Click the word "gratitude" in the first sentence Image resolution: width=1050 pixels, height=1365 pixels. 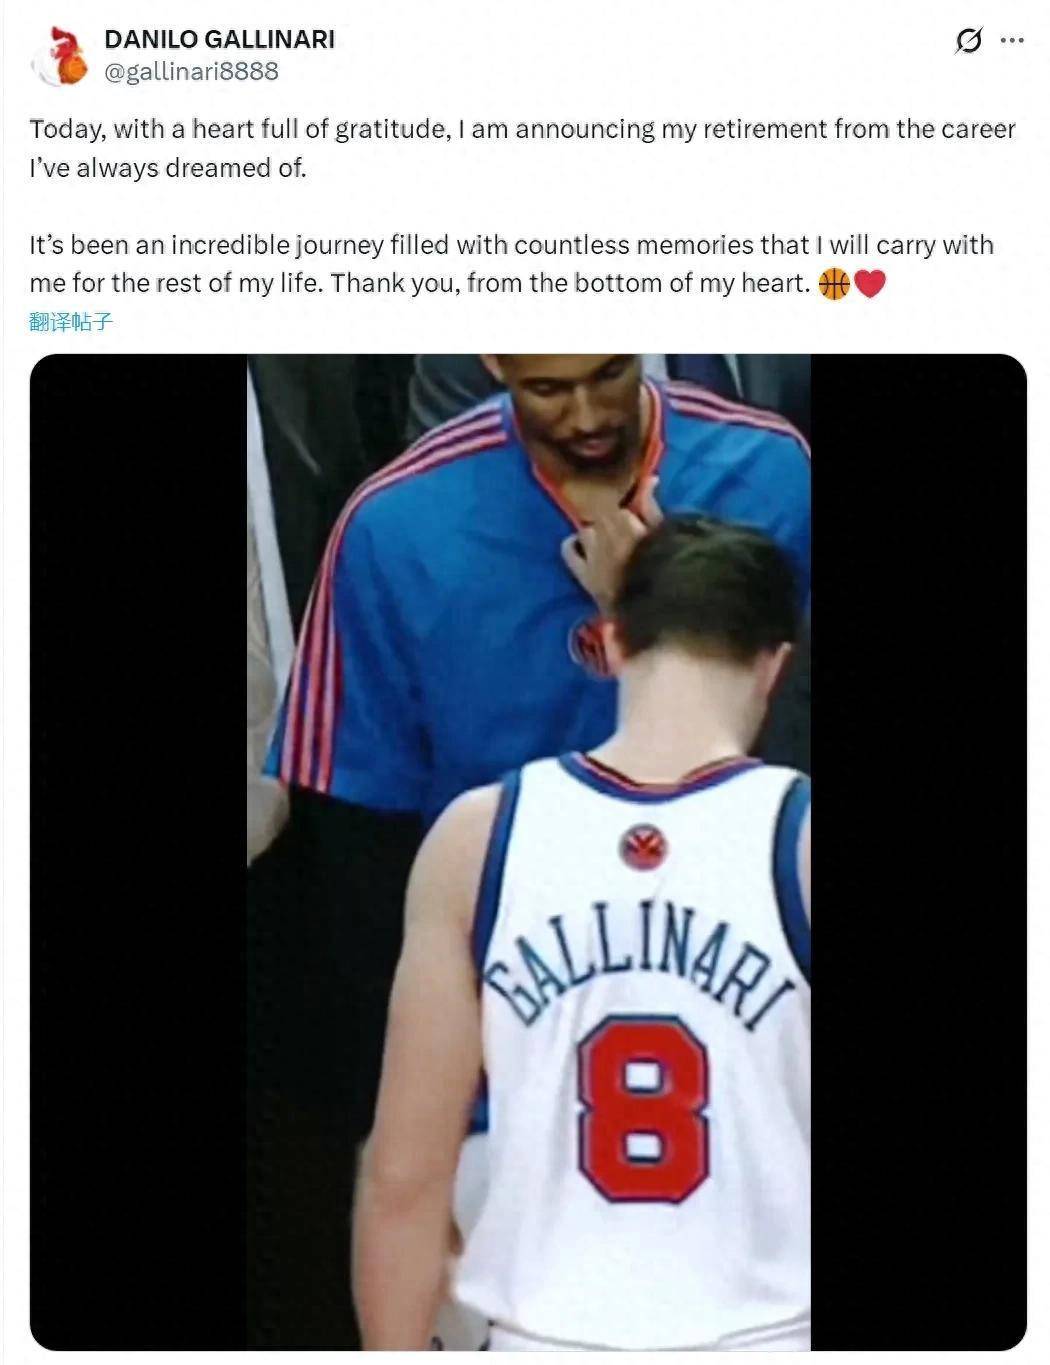pyautogui.click(x=391, y=130)
